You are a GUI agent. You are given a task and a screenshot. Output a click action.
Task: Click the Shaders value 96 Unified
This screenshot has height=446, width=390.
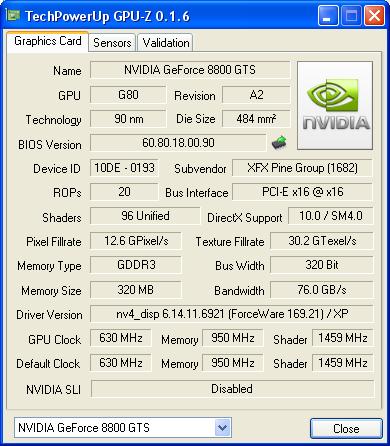[145, 216]
